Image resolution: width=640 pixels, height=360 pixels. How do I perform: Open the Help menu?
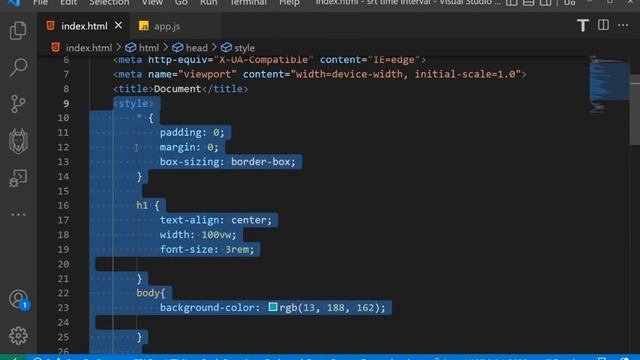[x=289, y=2]
